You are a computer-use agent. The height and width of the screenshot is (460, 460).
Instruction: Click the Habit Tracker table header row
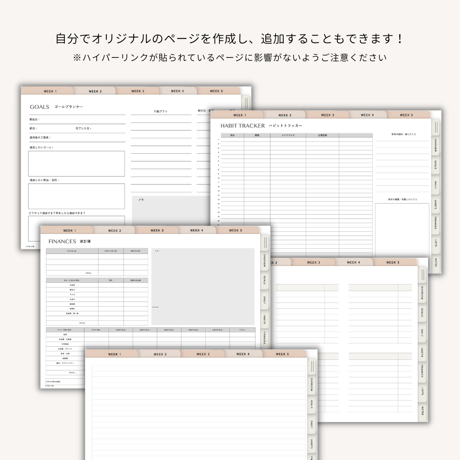pyautogui.click(x=297, y=135)
